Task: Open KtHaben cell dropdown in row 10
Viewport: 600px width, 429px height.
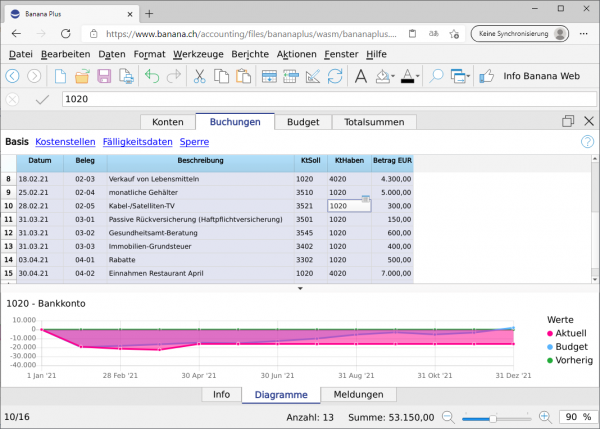Action: click(x=365, y=199)
